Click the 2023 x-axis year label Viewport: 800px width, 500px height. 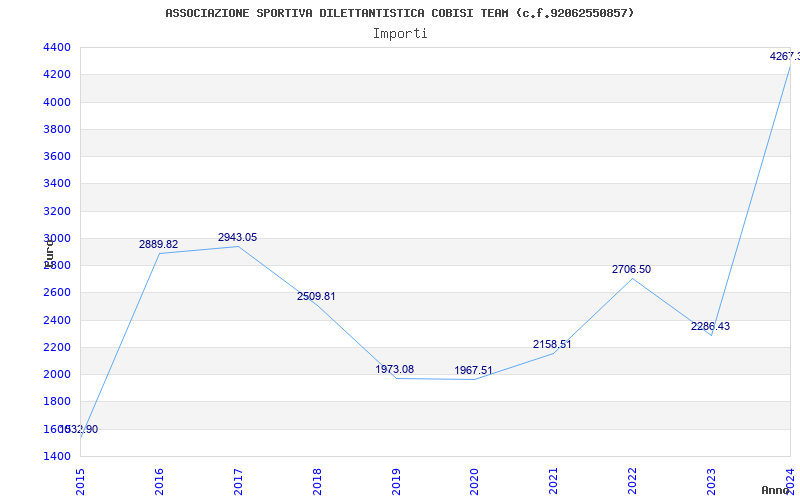pos(711,481)
